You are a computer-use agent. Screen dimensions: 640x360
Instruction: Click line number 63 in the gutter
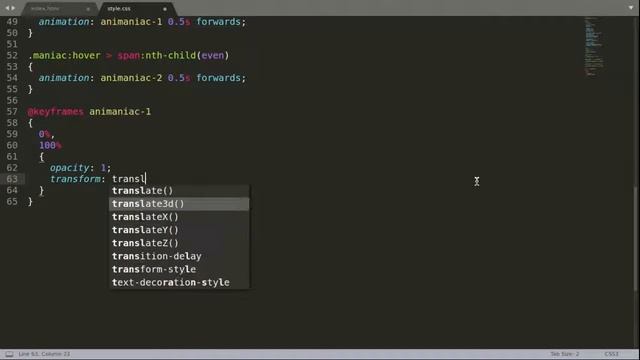coord(12,179)
